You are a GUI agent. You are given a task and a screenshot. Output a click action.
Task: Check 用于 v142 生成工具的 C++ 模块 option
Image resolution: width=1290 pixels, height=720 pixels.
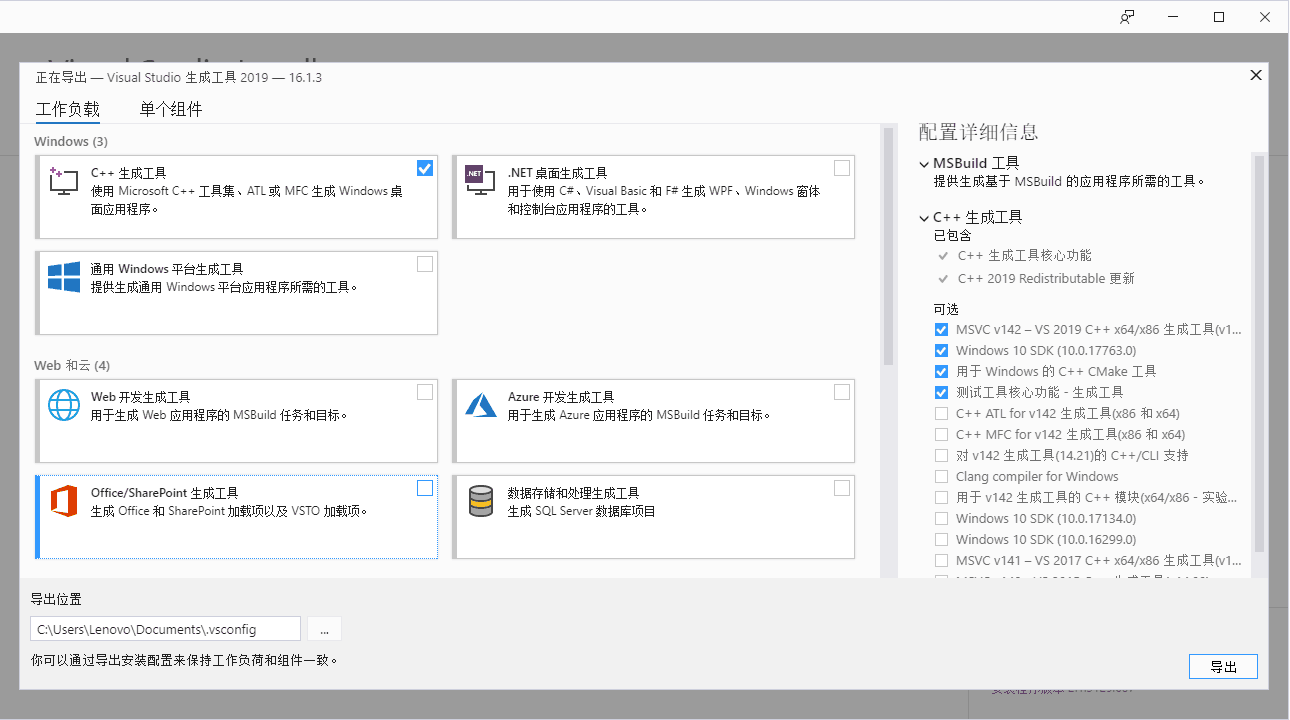(x=941, y=497)
